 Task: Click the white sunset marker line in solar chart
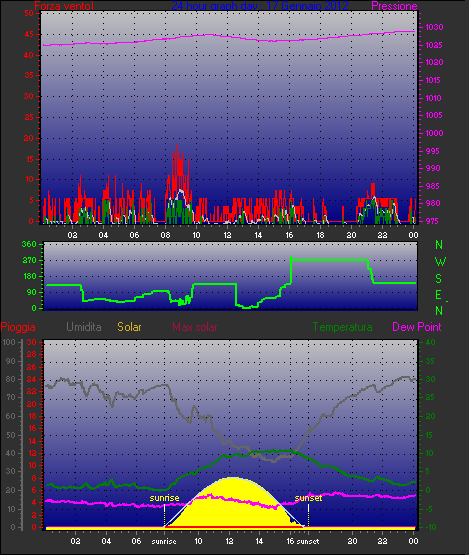[308, 509]
